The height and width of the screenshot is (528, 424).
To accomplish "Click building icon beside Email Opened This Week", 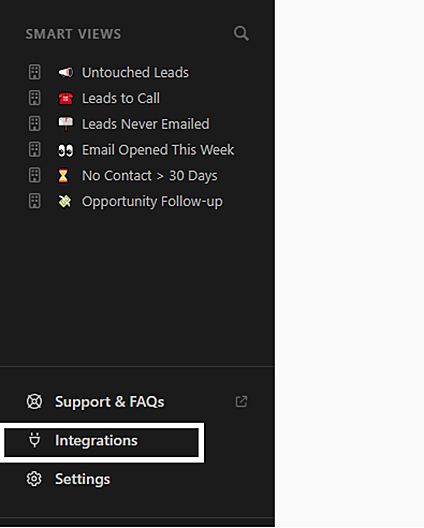I will [34, 150].
